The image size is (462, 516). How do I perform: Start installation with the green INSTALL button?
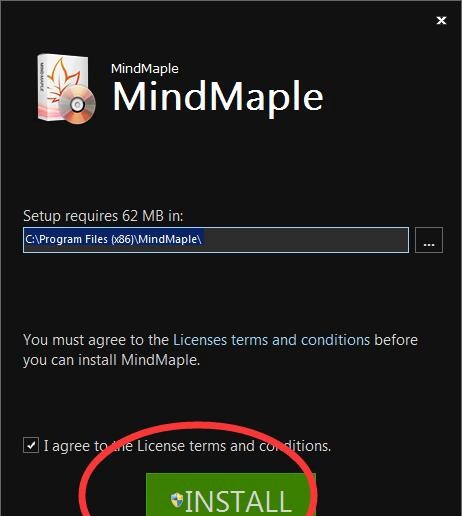coord(231,495)
